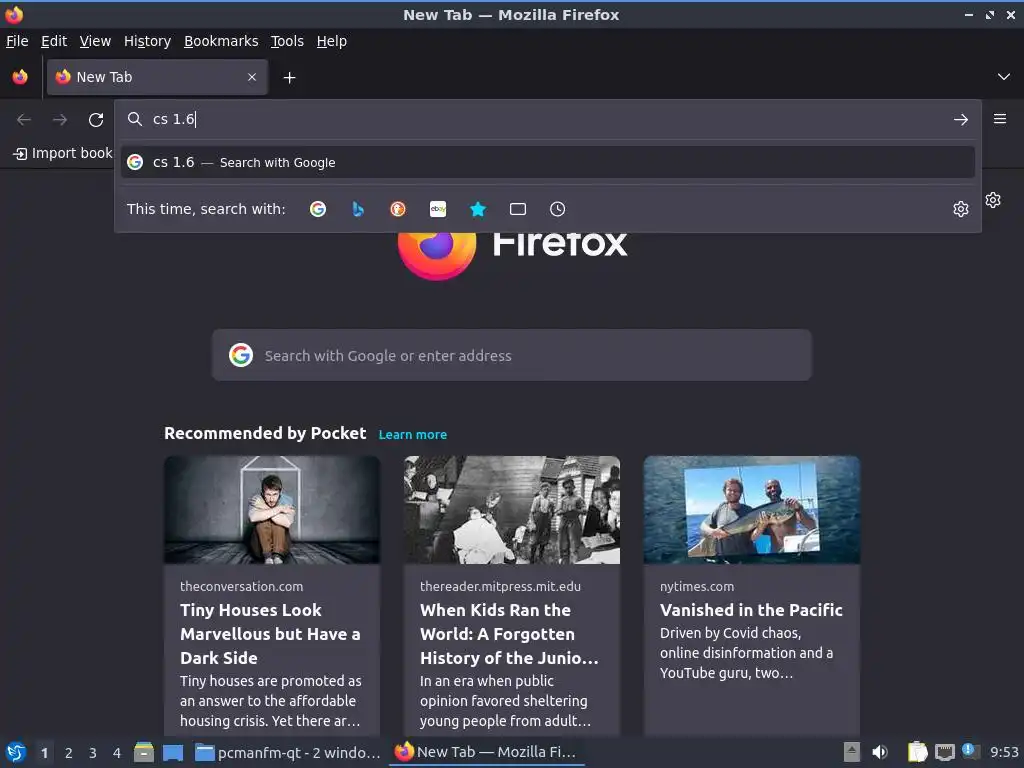The width and height of the screenshot is (1024, 768).
Task: Click the Go arrow in address bar
Action: [x=961, y=120]
